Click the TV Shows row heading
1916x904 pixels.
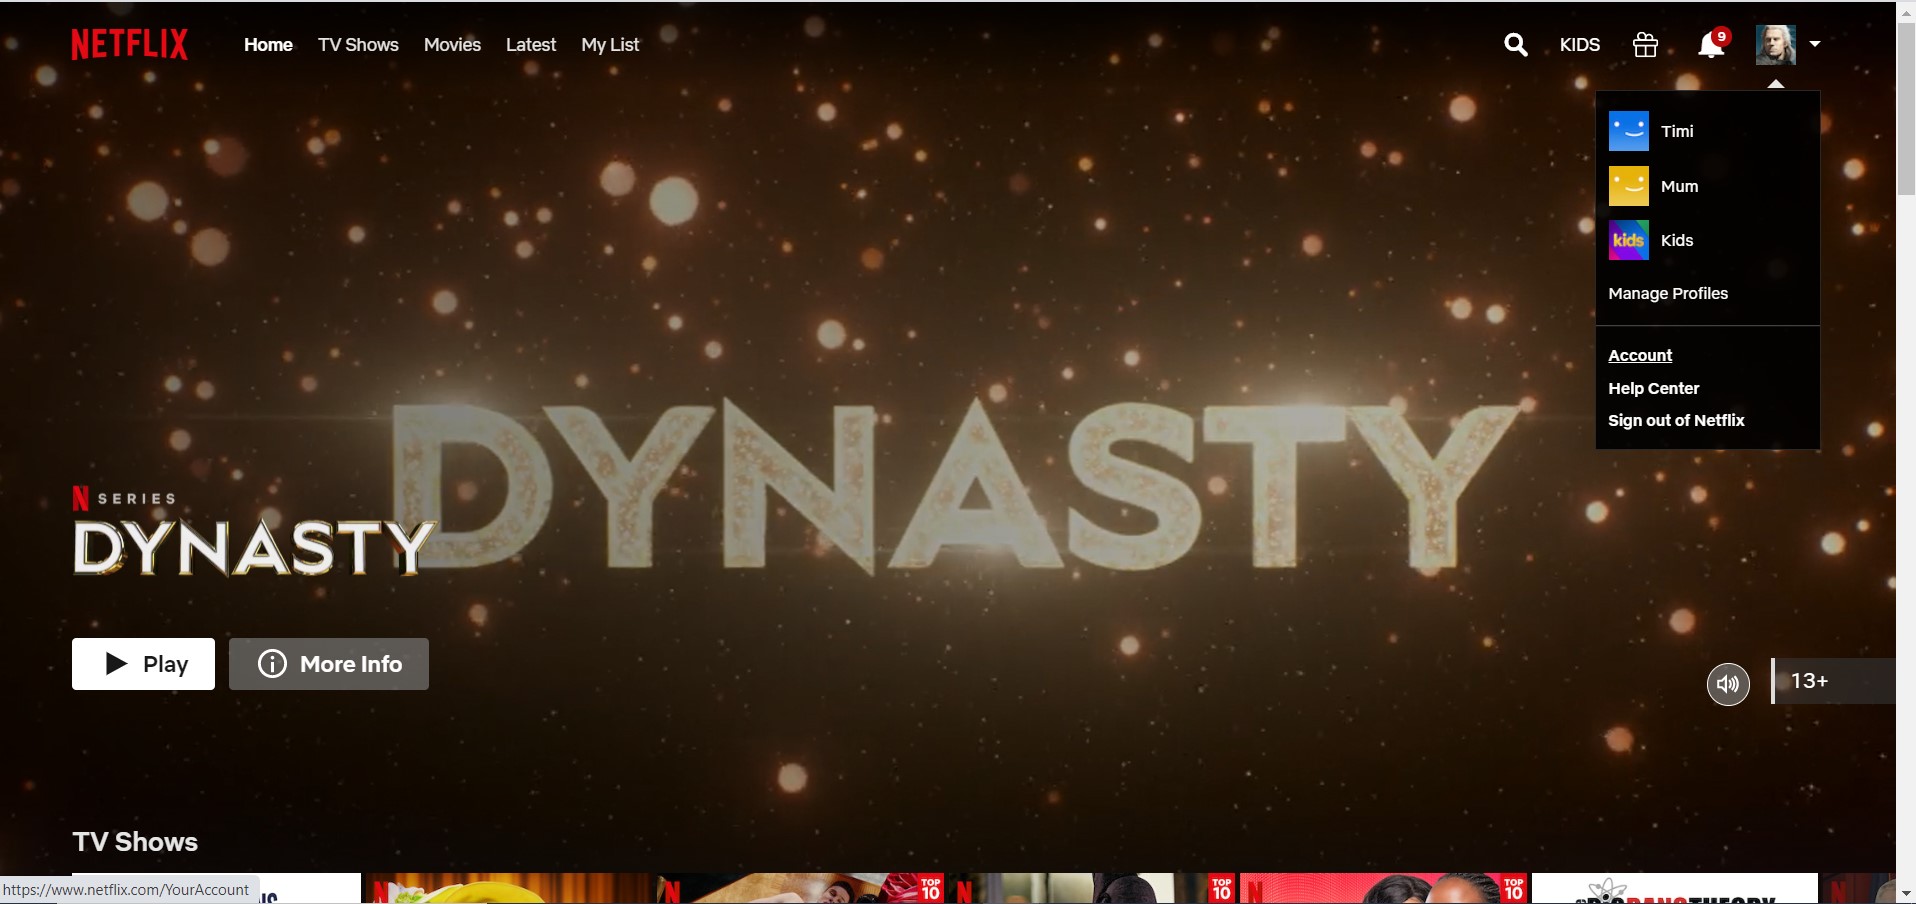point(135,842)
